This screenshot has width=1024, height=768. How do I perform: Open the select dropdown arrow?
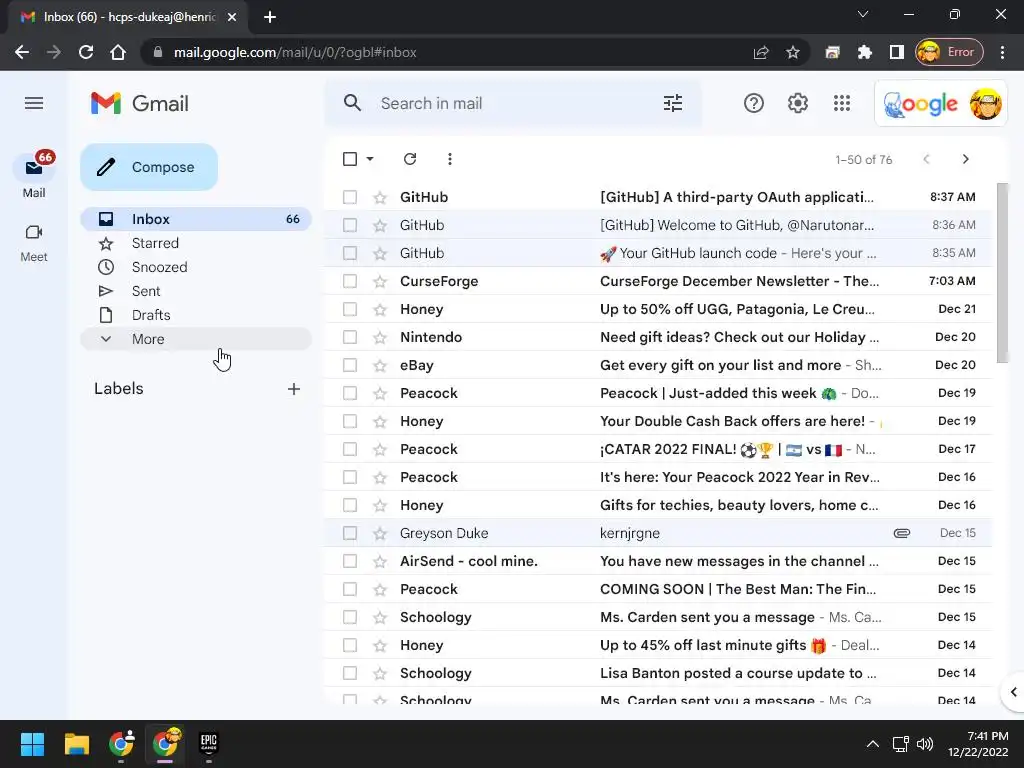click(370, 159)
